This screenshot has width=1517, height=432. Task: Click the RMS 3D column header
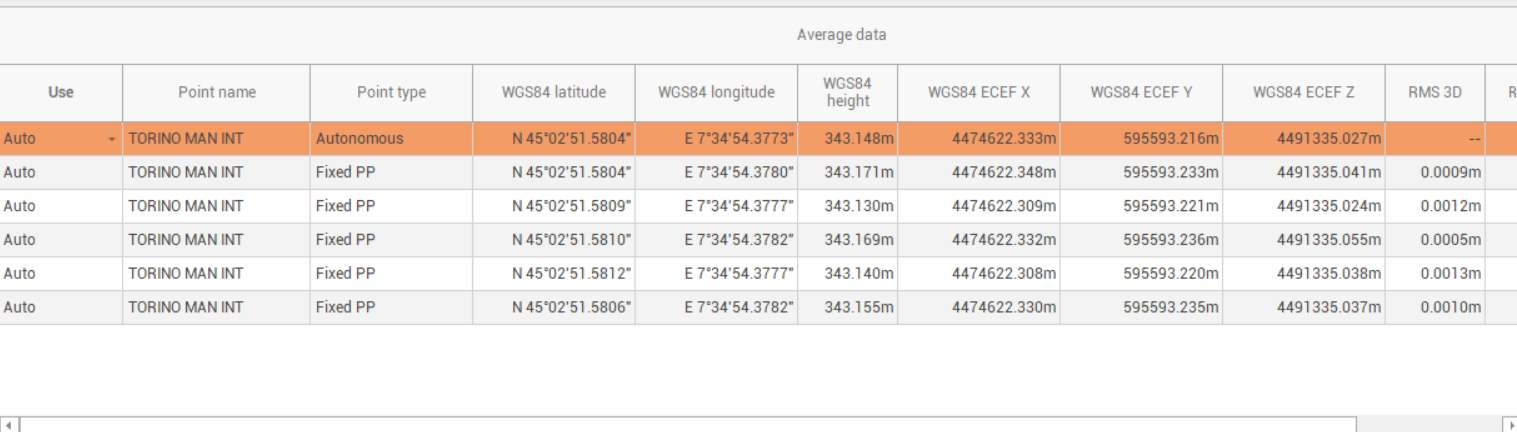point(1435,92)
